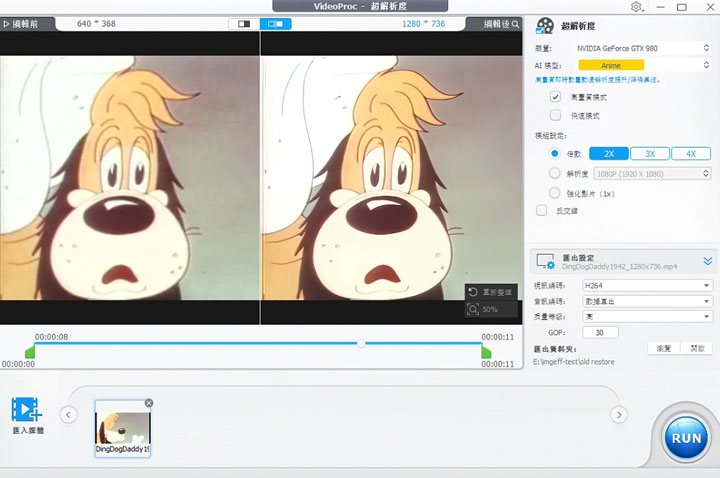Click the export settings monitor-gear icon
This screenshot has width=720, height=478.
(x=546, y=261)
